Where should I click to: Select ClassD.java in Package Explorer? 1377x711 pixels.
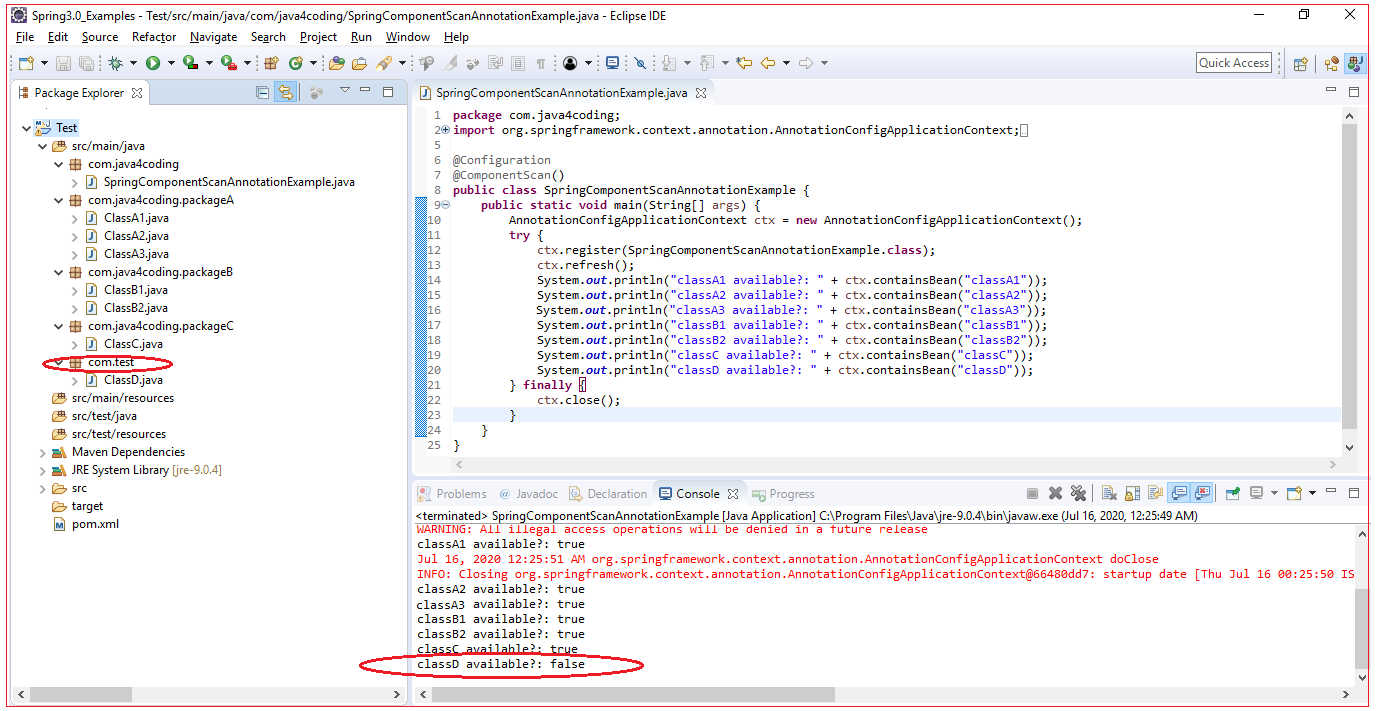click(x=125, y=380)
